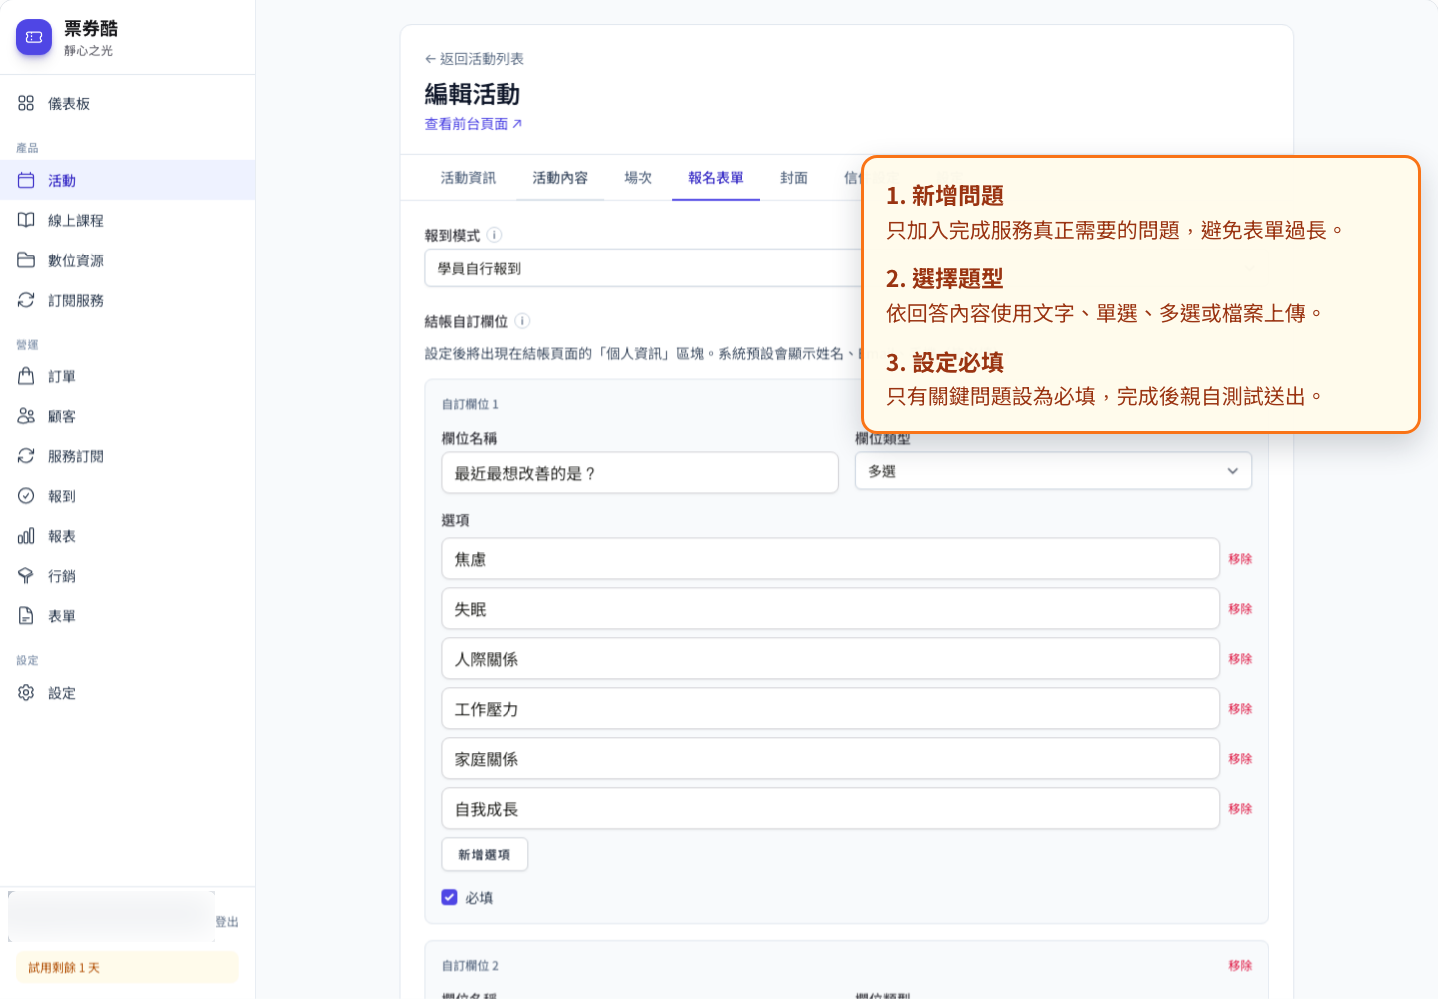Viewport: 1438px width, 999px height.
Task: Click the 行銷 megaphone icon
Action: click(26, 576)
